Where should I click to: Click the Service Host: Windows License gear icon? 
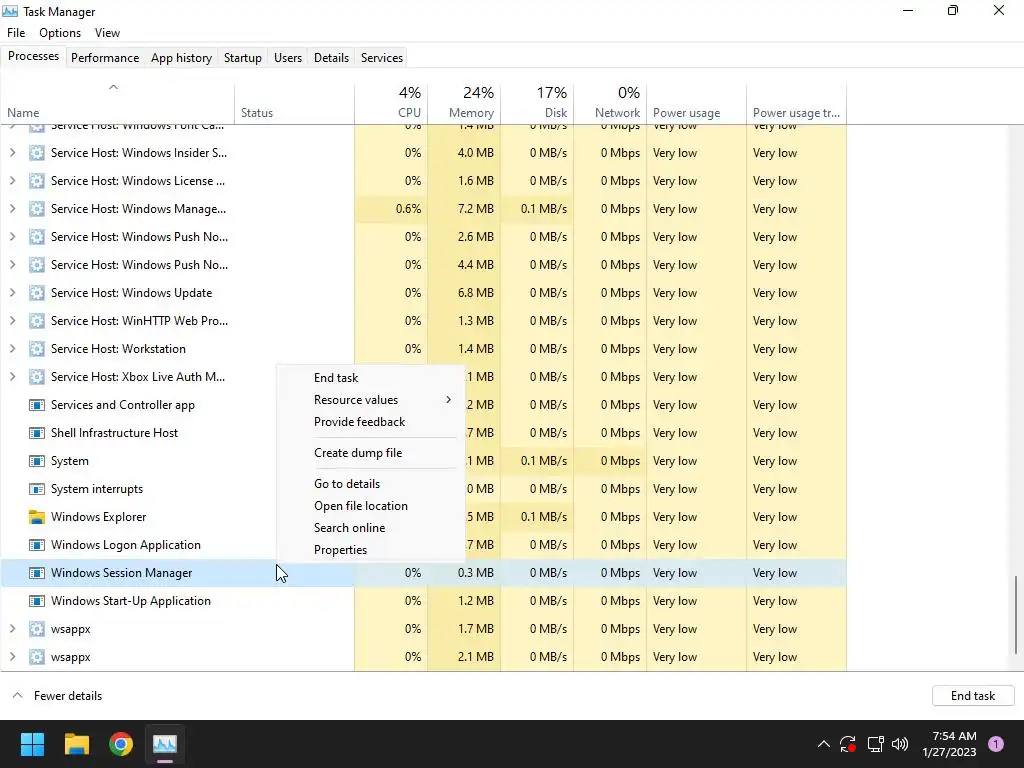[x=37, y=181]
